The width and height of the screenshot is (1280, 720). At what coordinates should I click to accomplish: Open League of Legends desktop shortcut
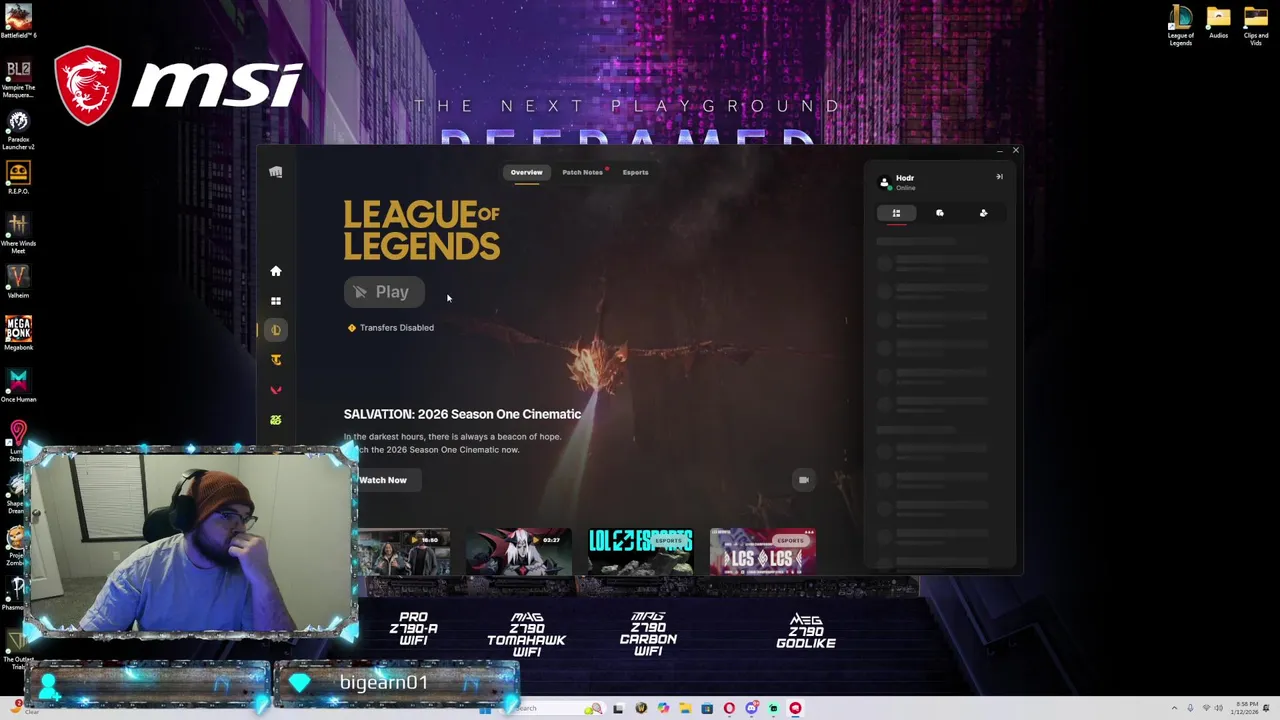(x=1181, y=26)
